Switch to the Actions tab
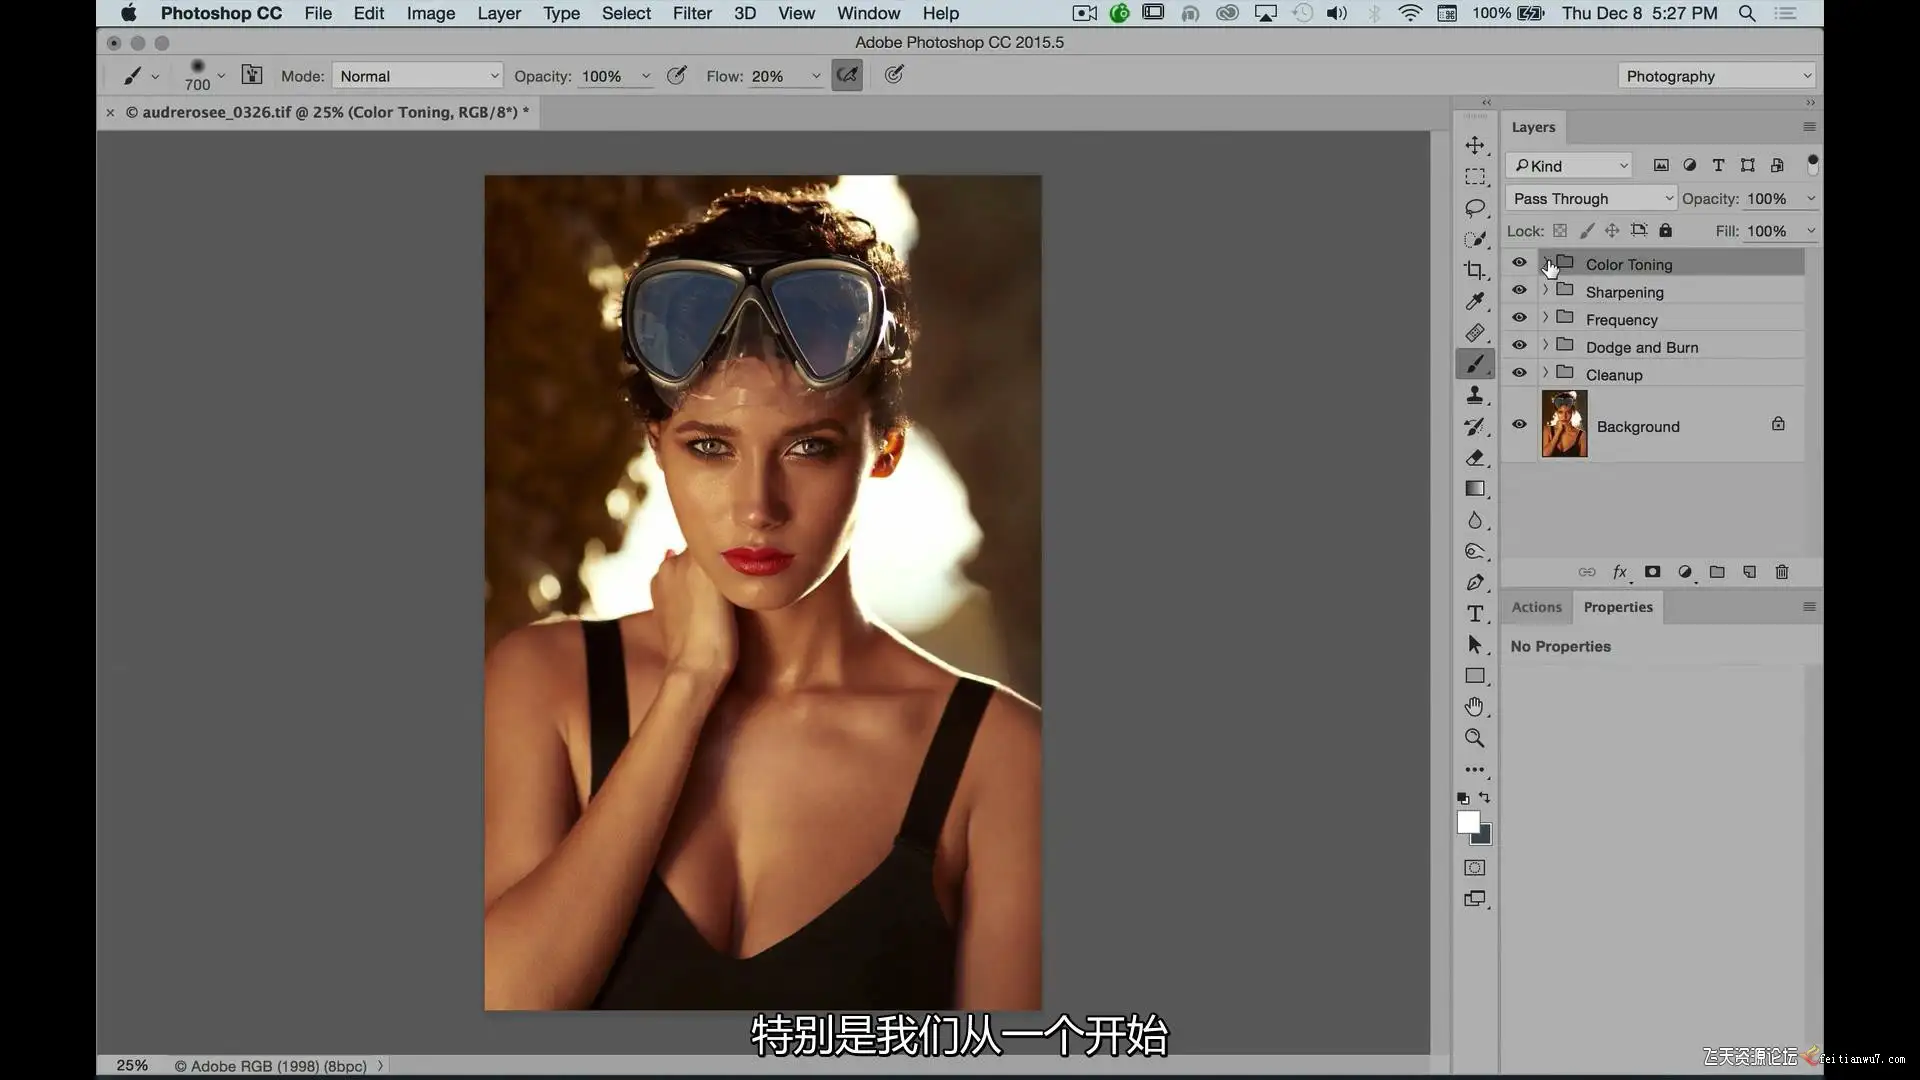 (x=1536, y=607)
